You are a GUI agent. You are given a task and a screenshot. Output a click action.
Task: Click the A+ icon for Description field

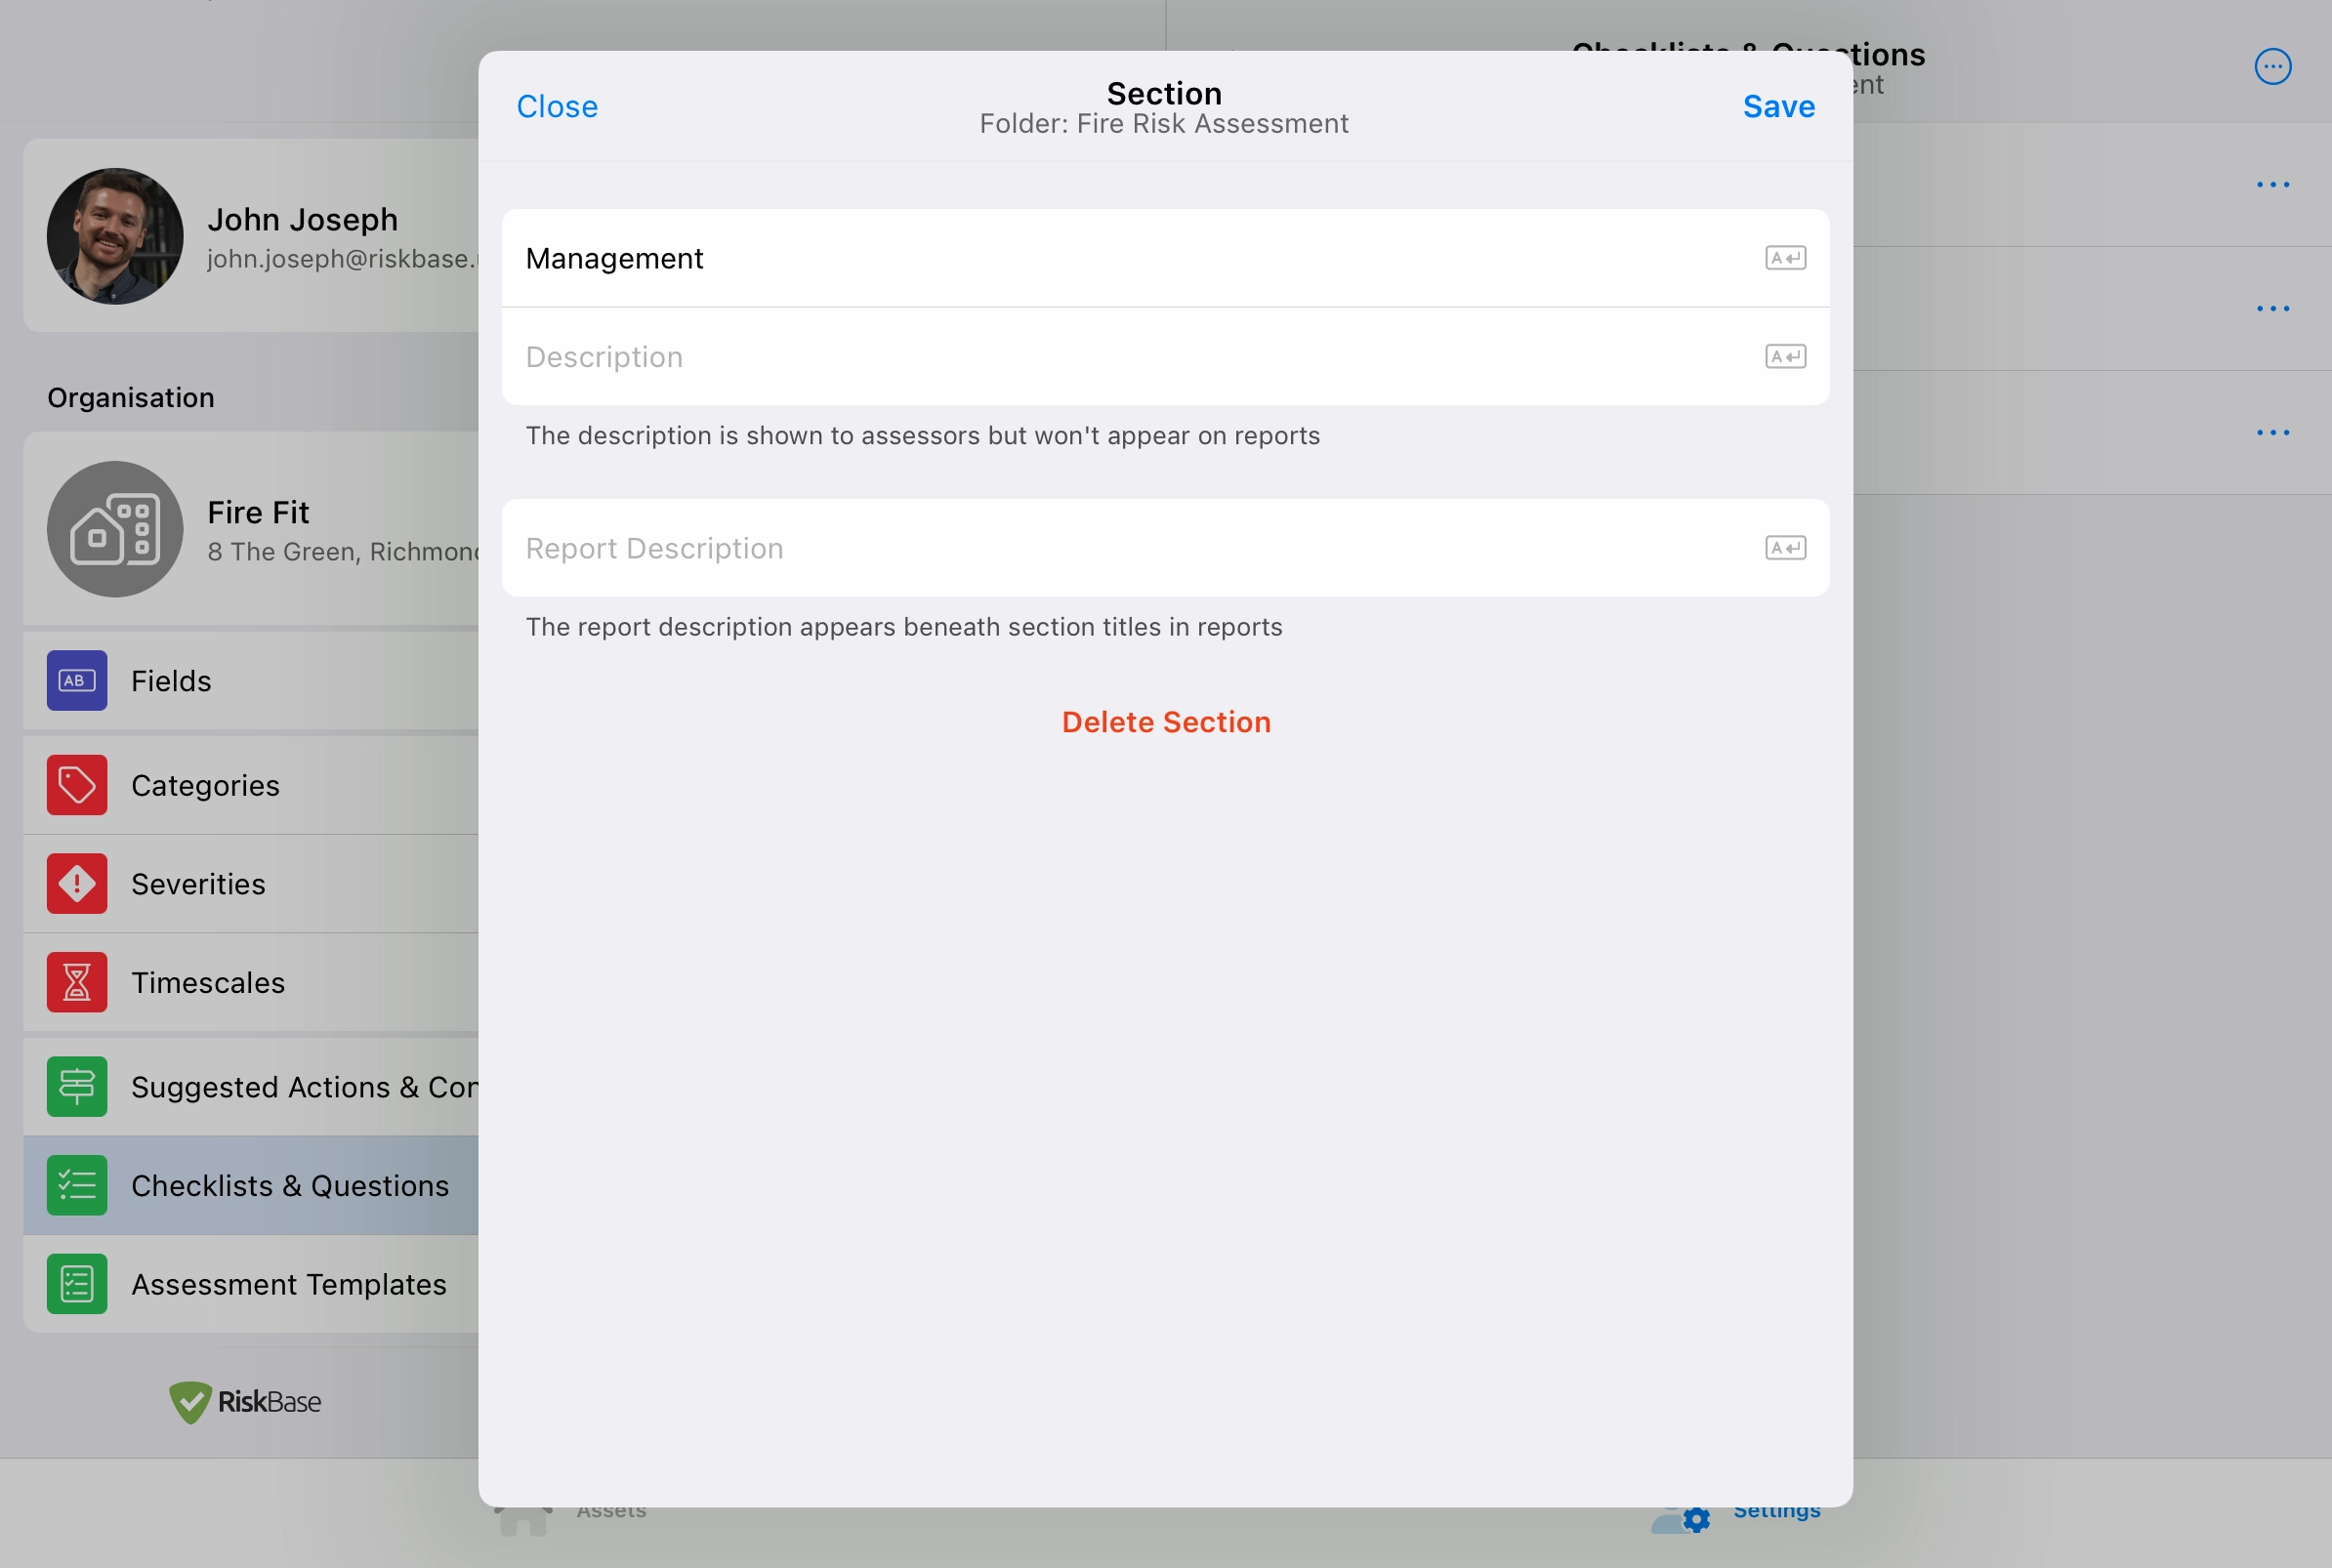(x=1786, y=355)
